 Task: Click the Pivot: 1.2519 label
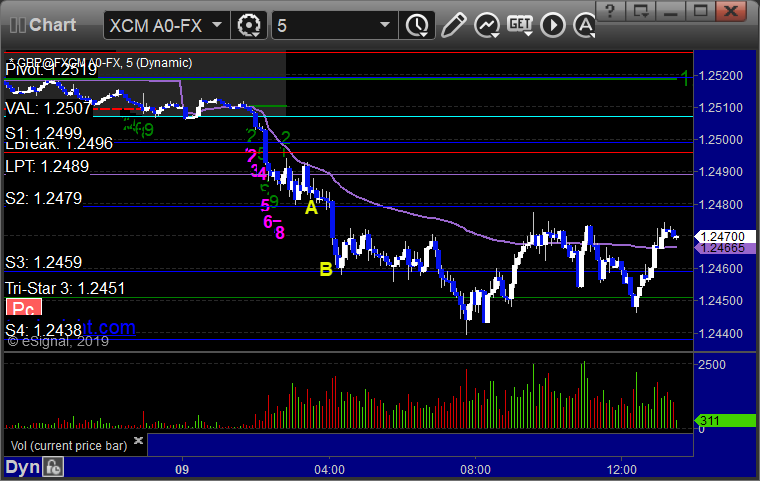(x=51, y=70)
